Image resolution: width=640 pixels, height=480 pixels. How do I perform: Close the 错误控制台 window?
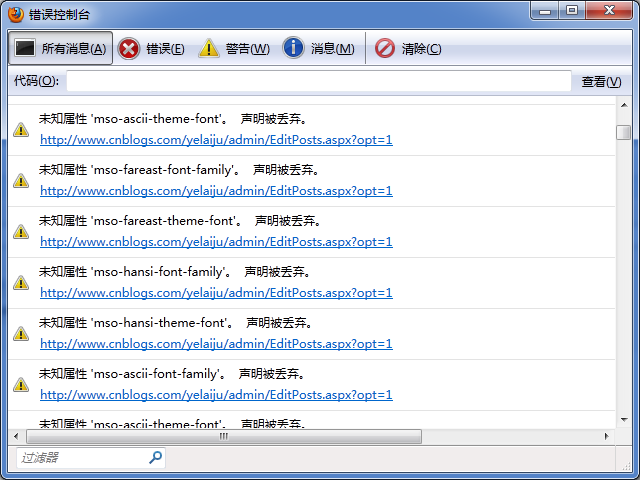609,11
